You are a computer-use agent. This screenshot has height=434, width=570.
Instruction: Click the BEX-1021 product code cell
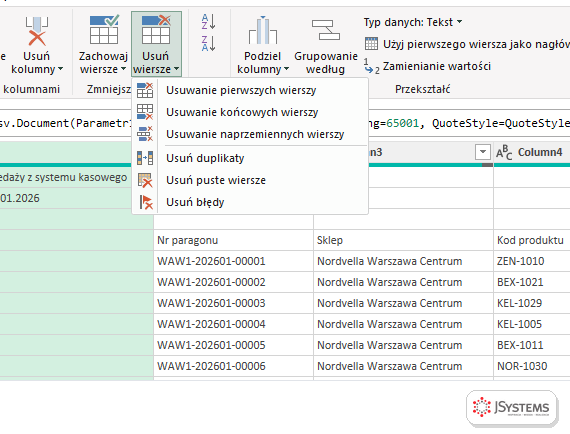(532, 282)
